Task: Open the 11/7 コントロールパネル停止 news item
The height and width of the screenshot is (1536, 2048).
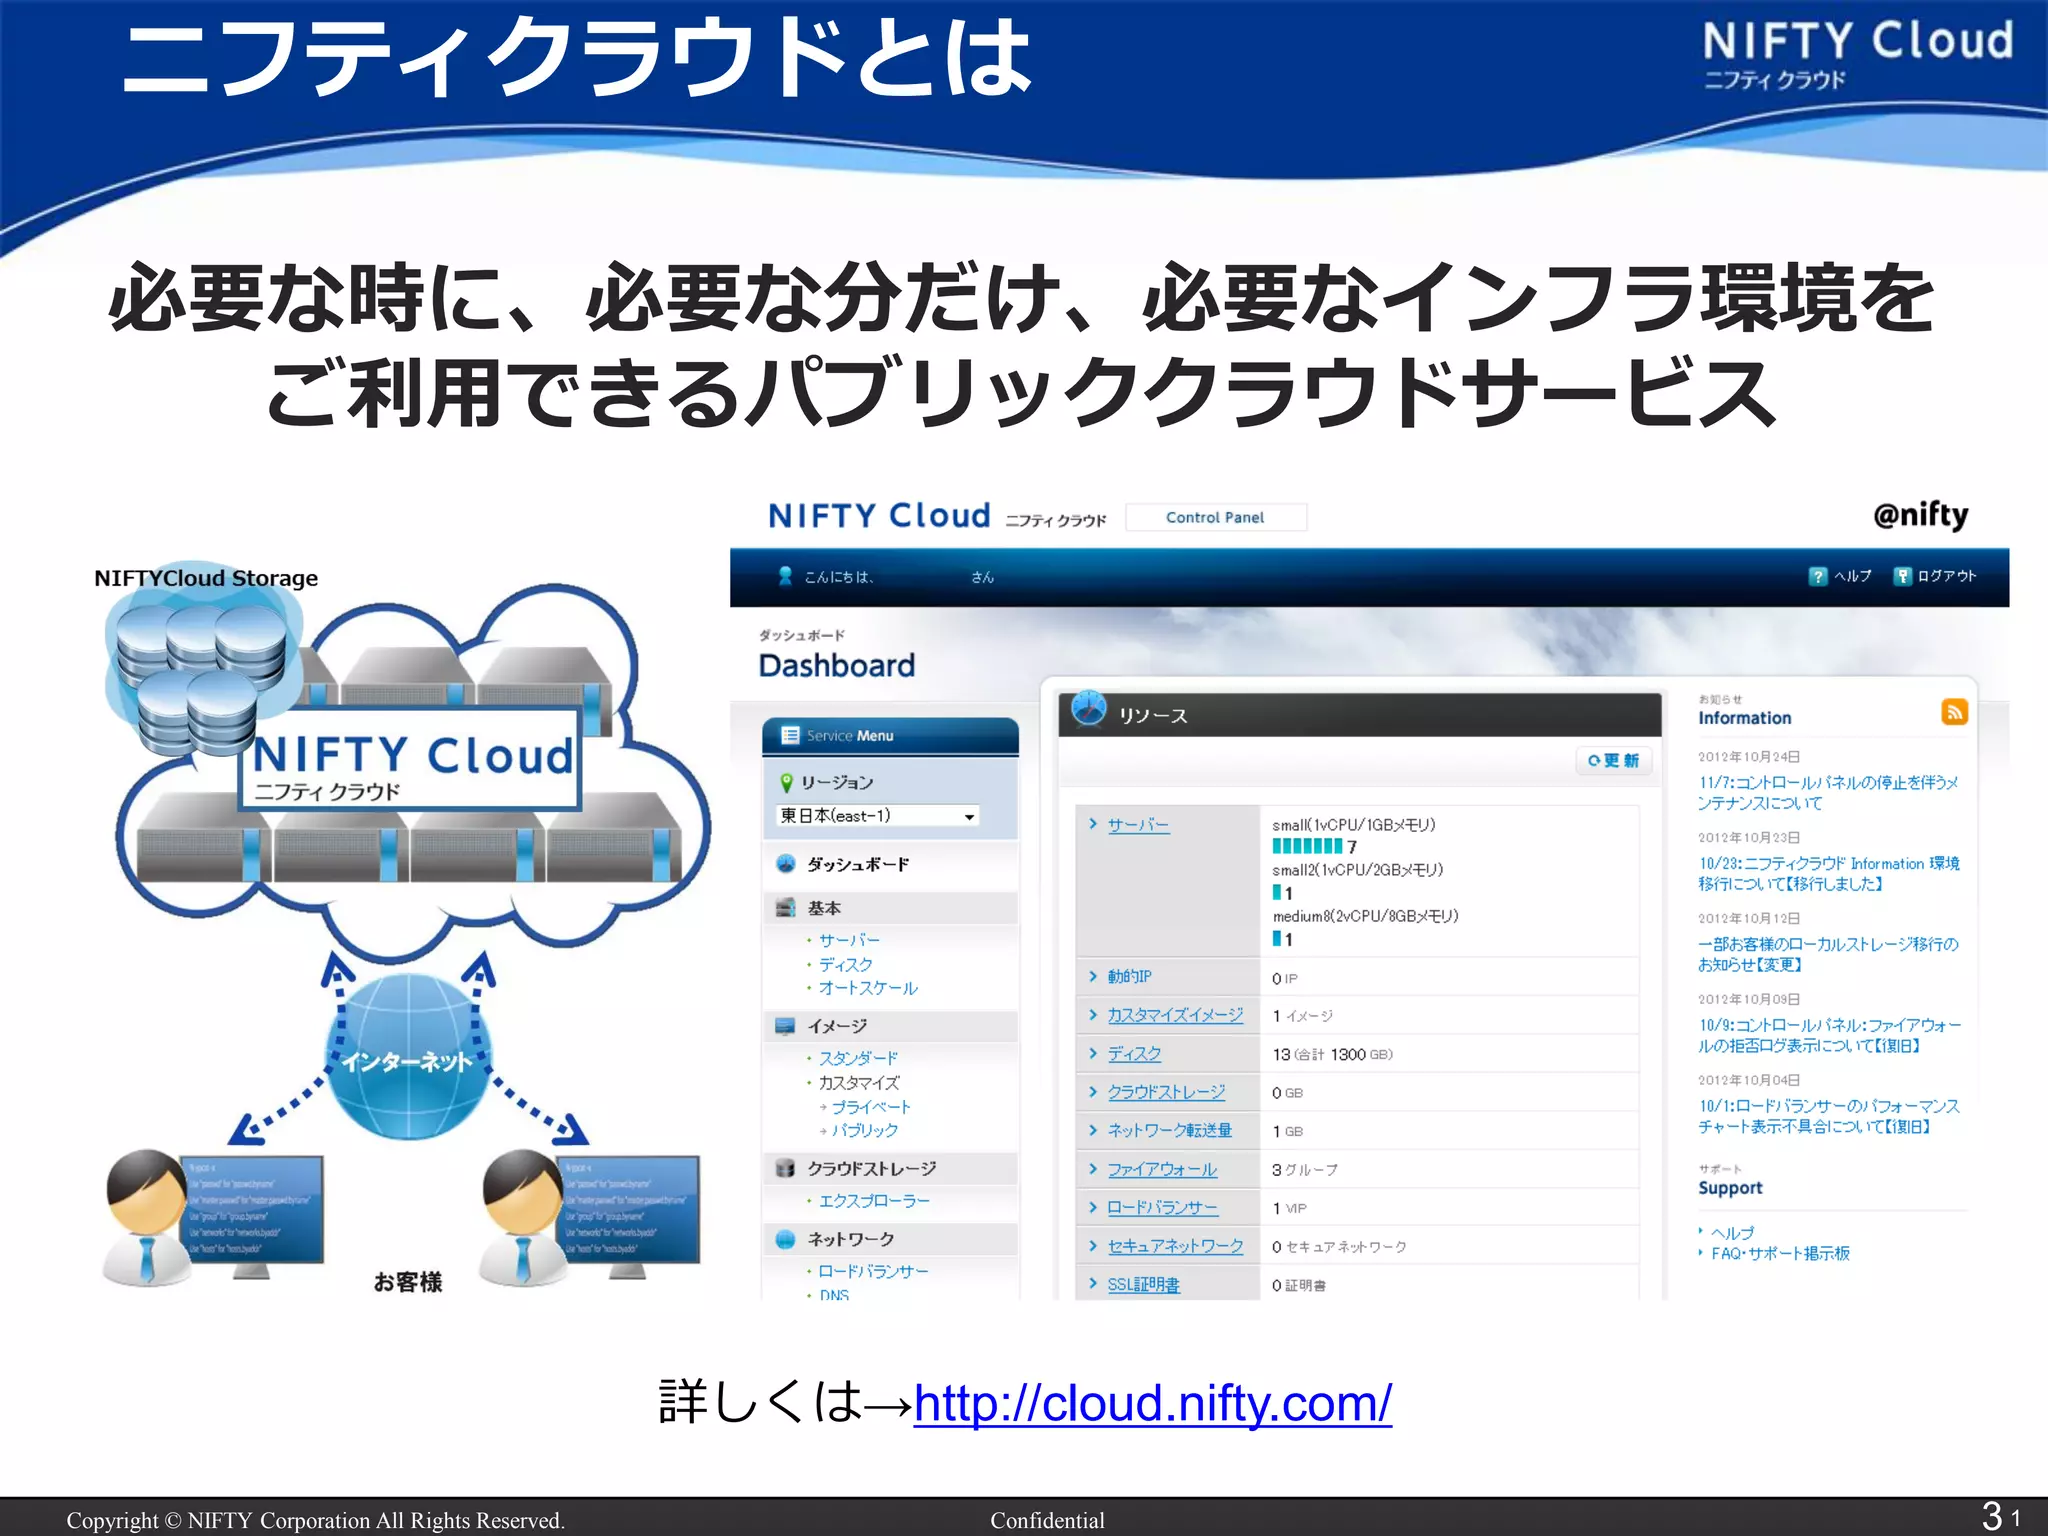Action: tap(1827, 793)
